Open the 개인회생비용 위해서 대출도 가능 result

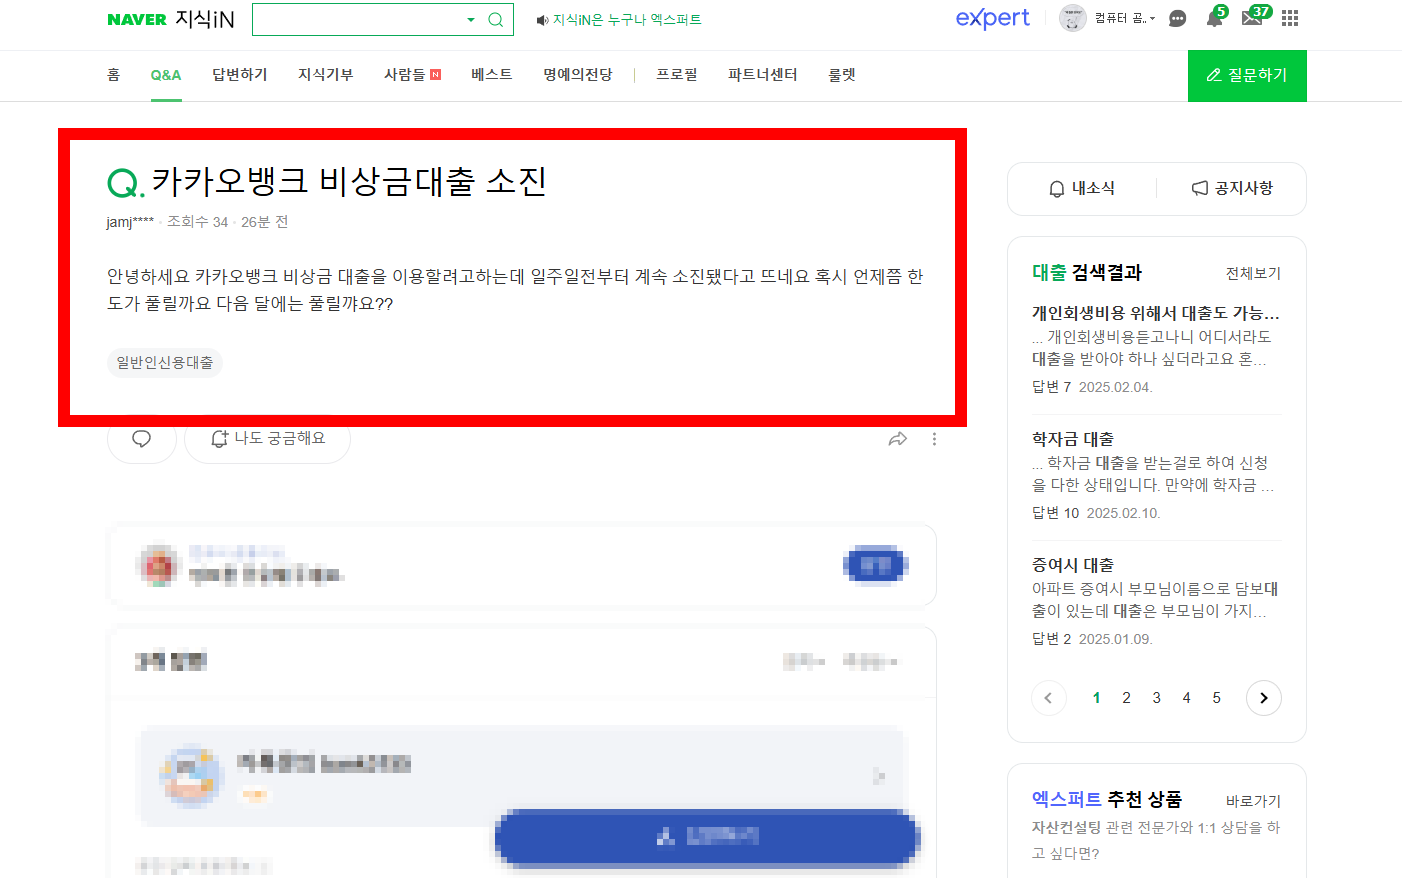(x=1156, y=313)
